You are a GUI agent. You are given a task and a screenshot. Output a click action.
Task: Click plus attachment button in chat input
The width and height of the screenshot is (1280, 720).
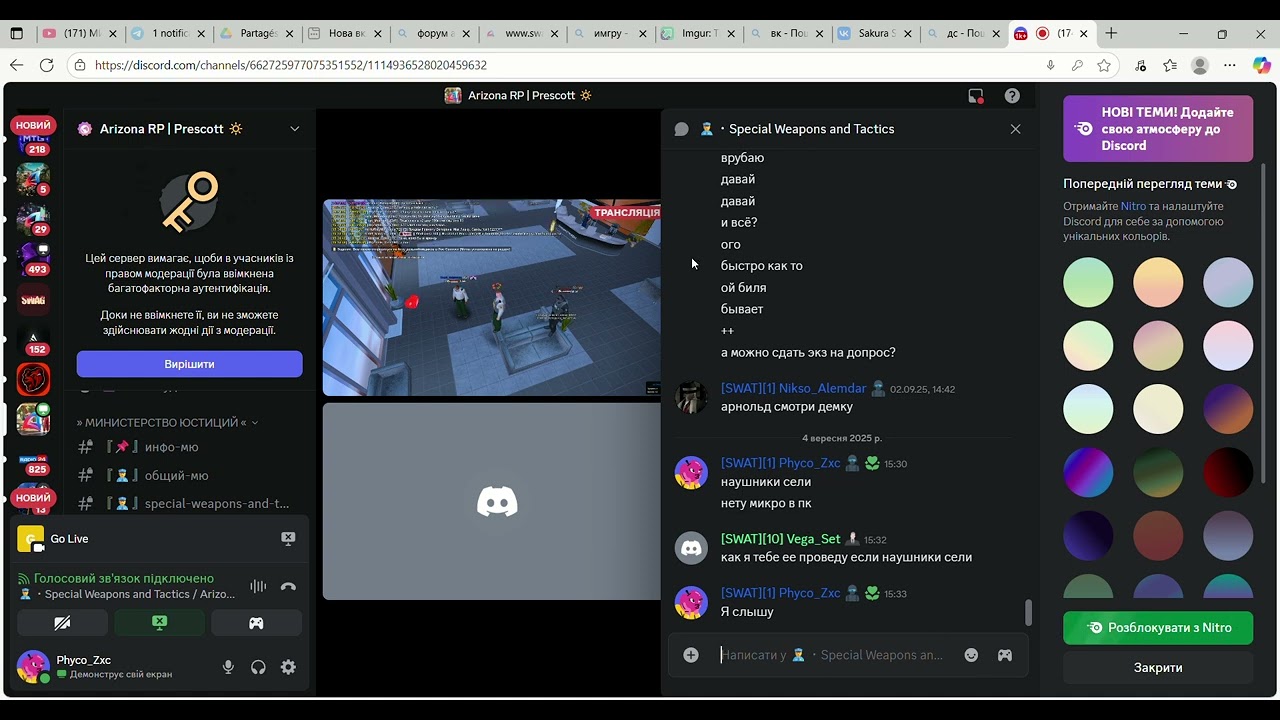coord(691,655)
